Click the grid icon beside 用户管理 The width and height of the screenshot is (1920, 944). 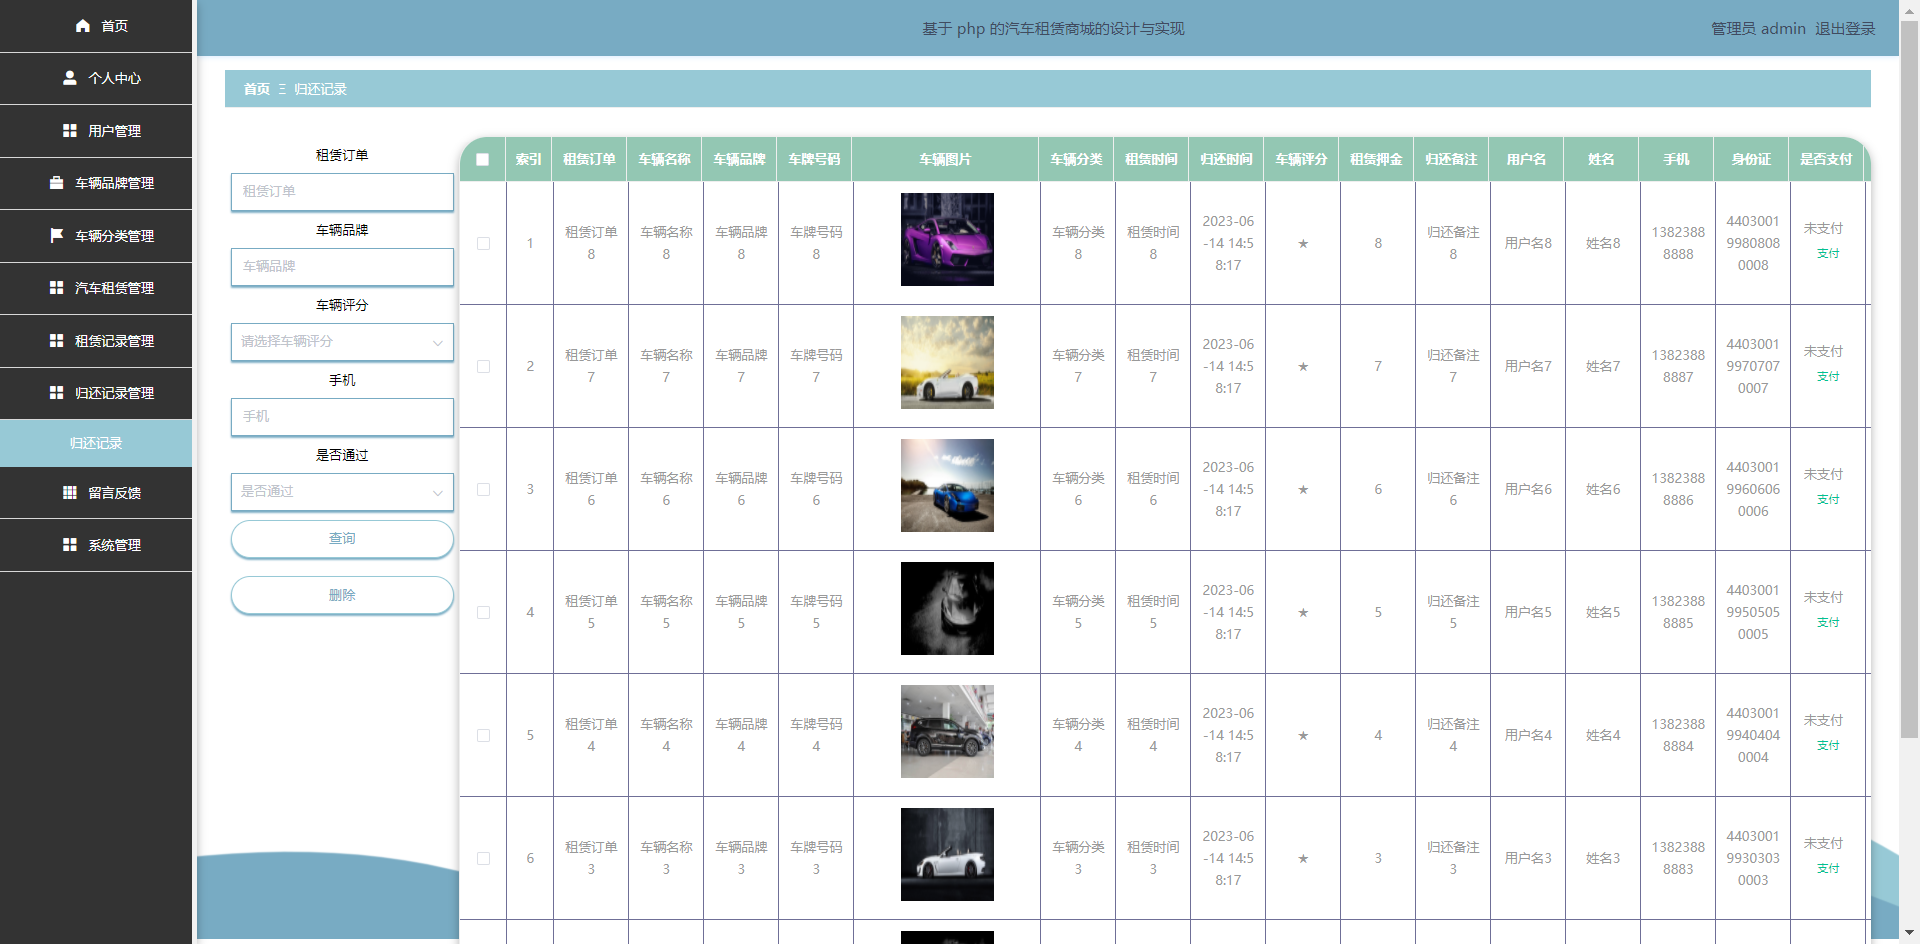click(70, 131)
